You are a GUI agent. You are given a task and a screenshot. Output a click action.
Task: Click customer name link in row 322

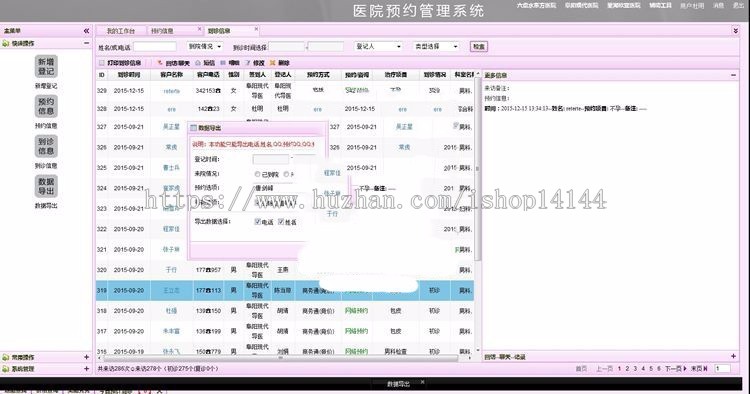pos(171,229)
